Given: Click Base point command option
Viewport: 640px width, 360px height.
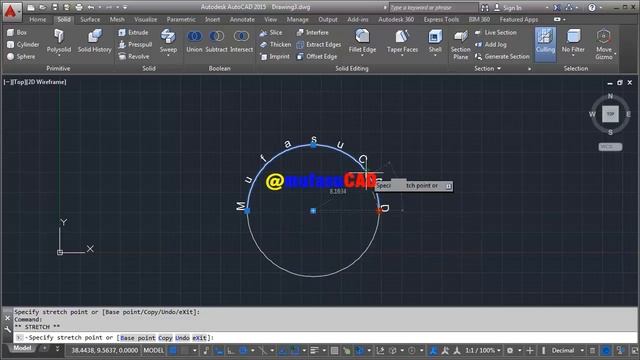Looking at the screenshot, I should coord(138,338).
